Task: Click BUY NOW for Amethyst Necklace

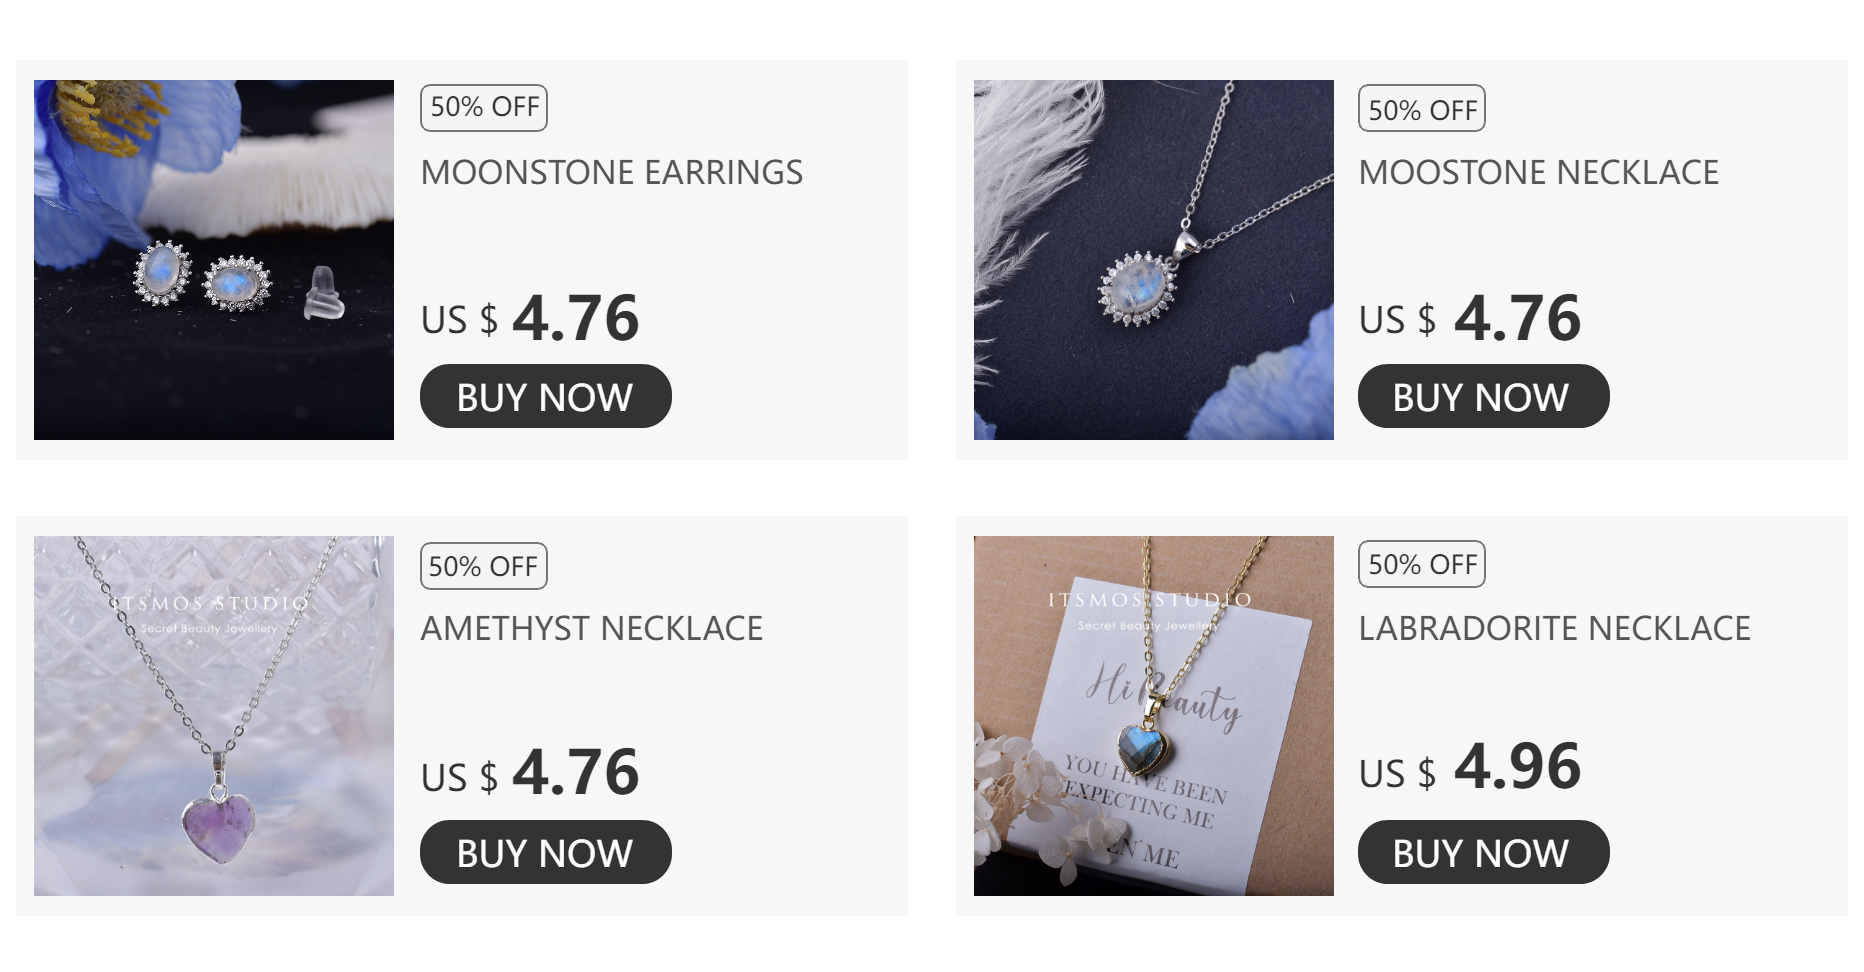Action: click(x=546, y=852)
